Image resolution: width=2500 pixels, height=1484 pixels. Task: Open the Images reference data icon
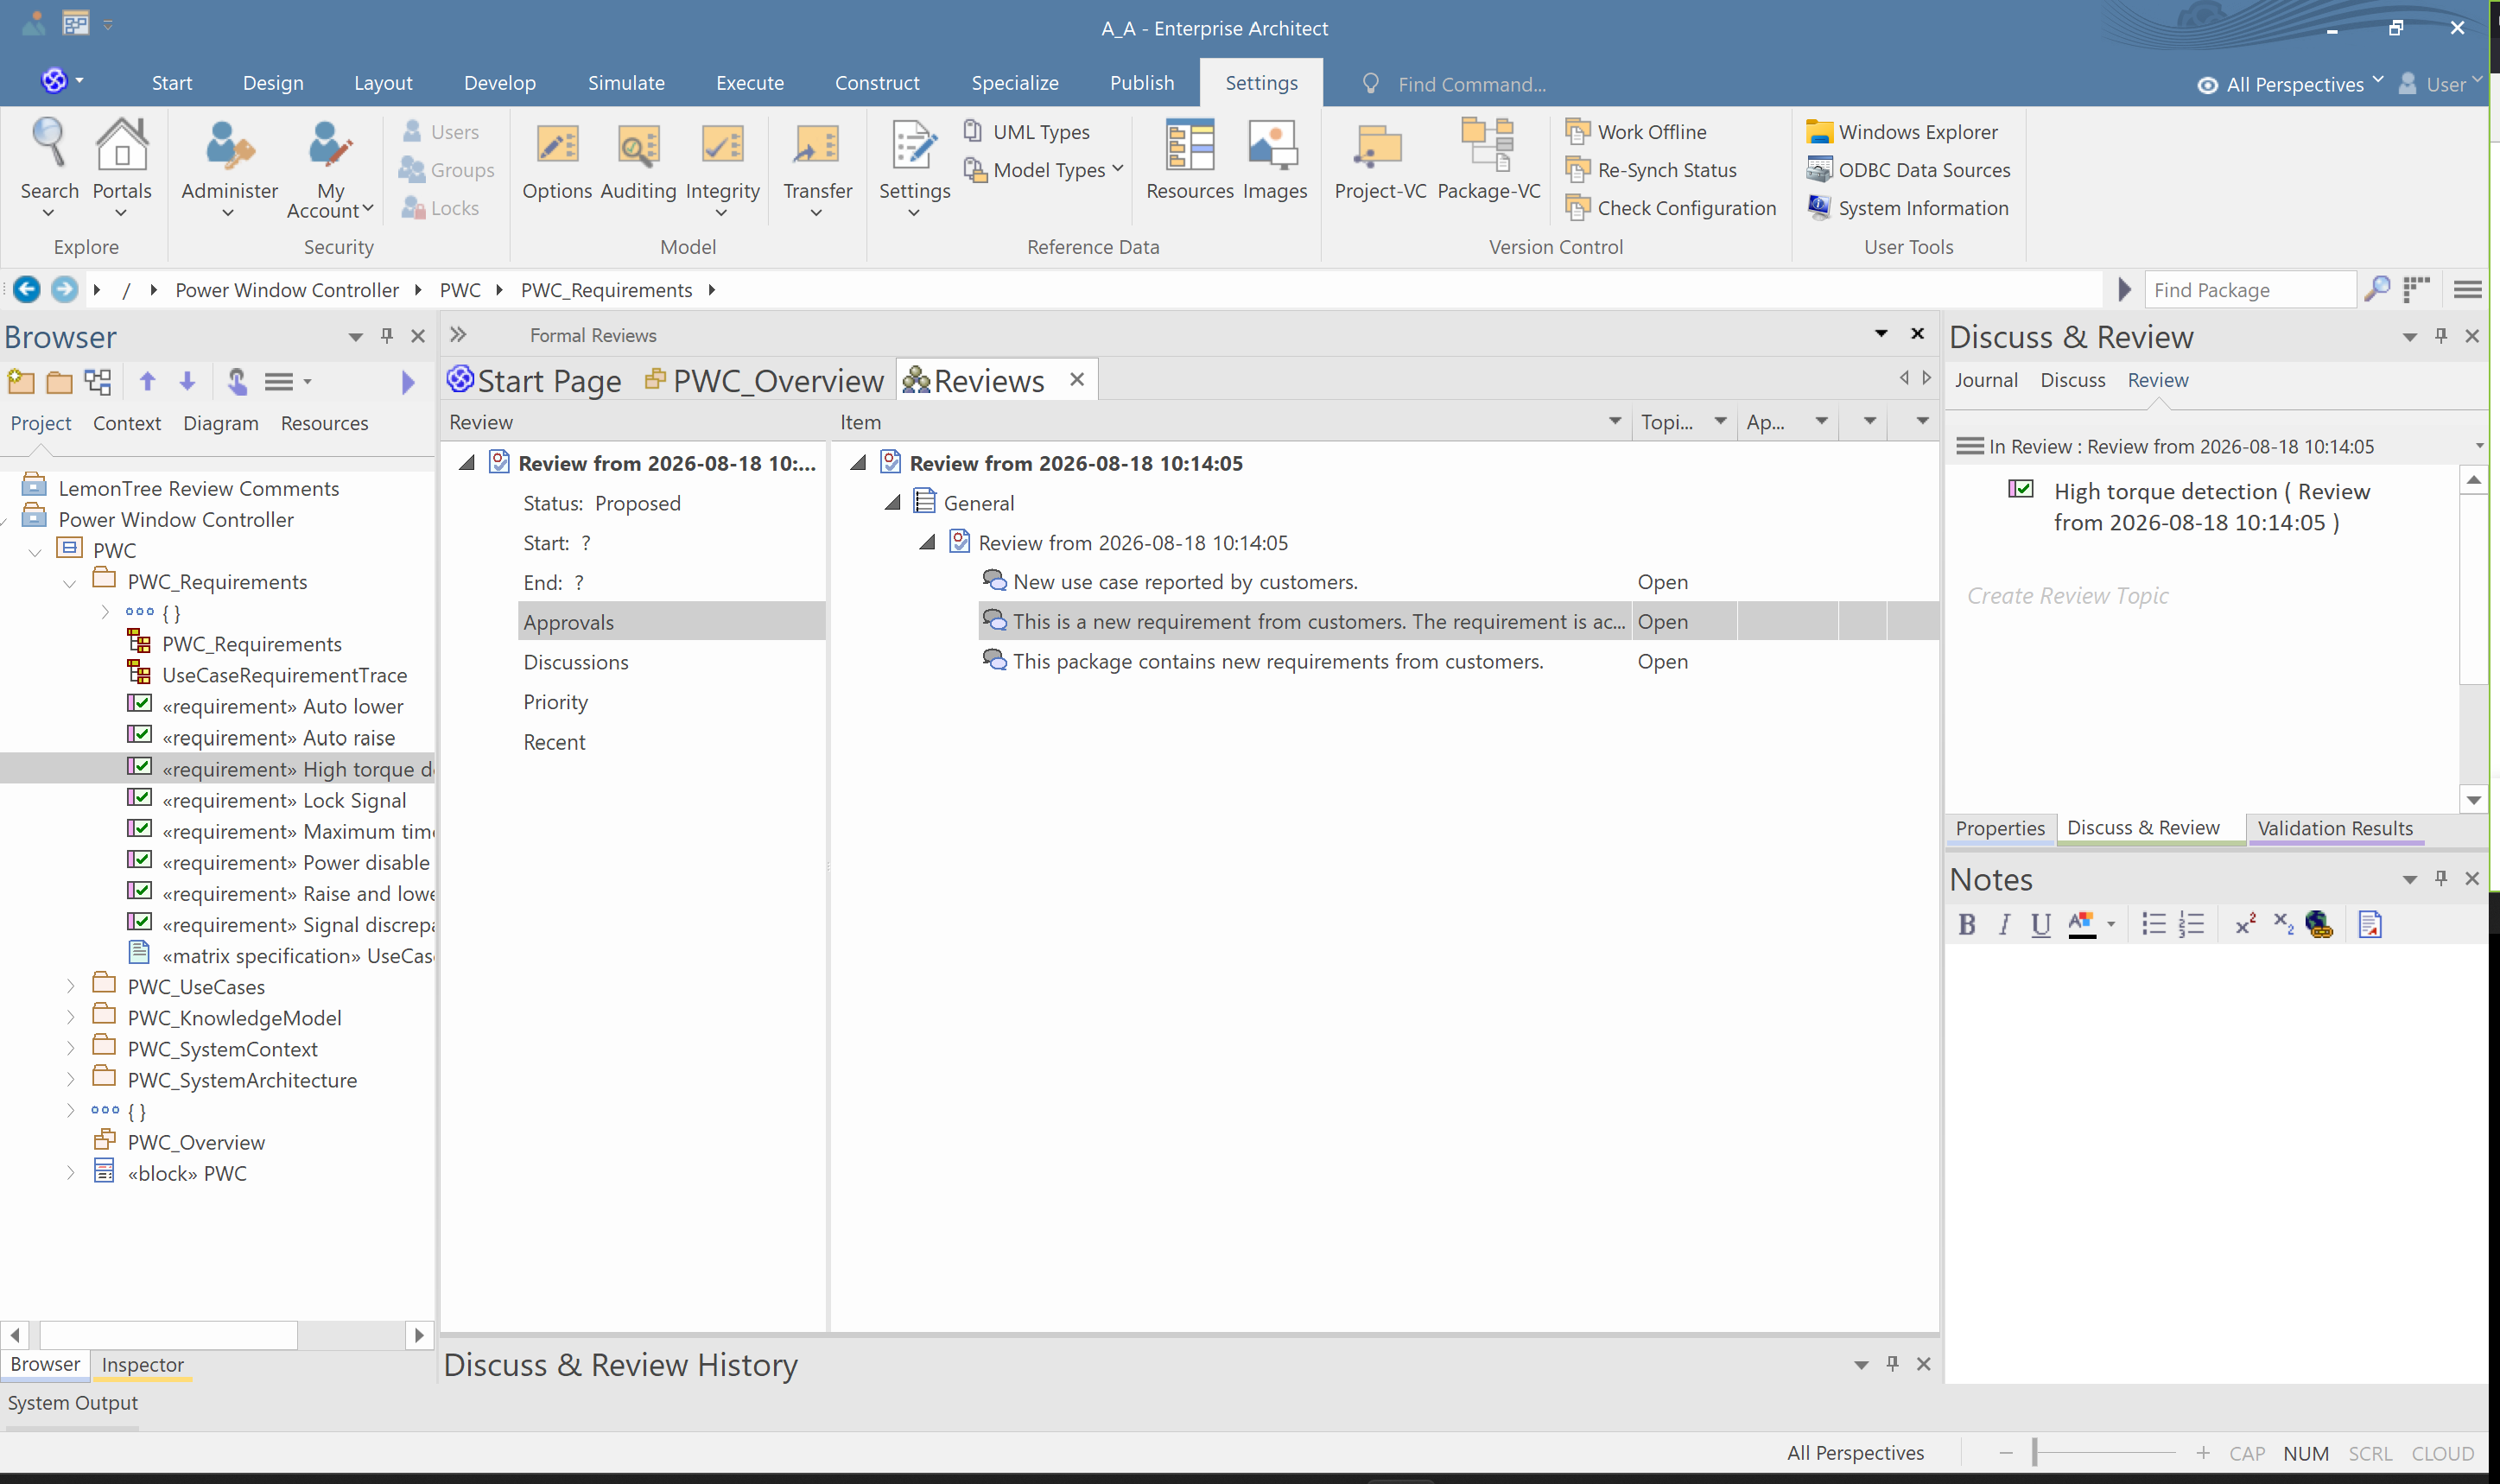(x=1274, y=160)
